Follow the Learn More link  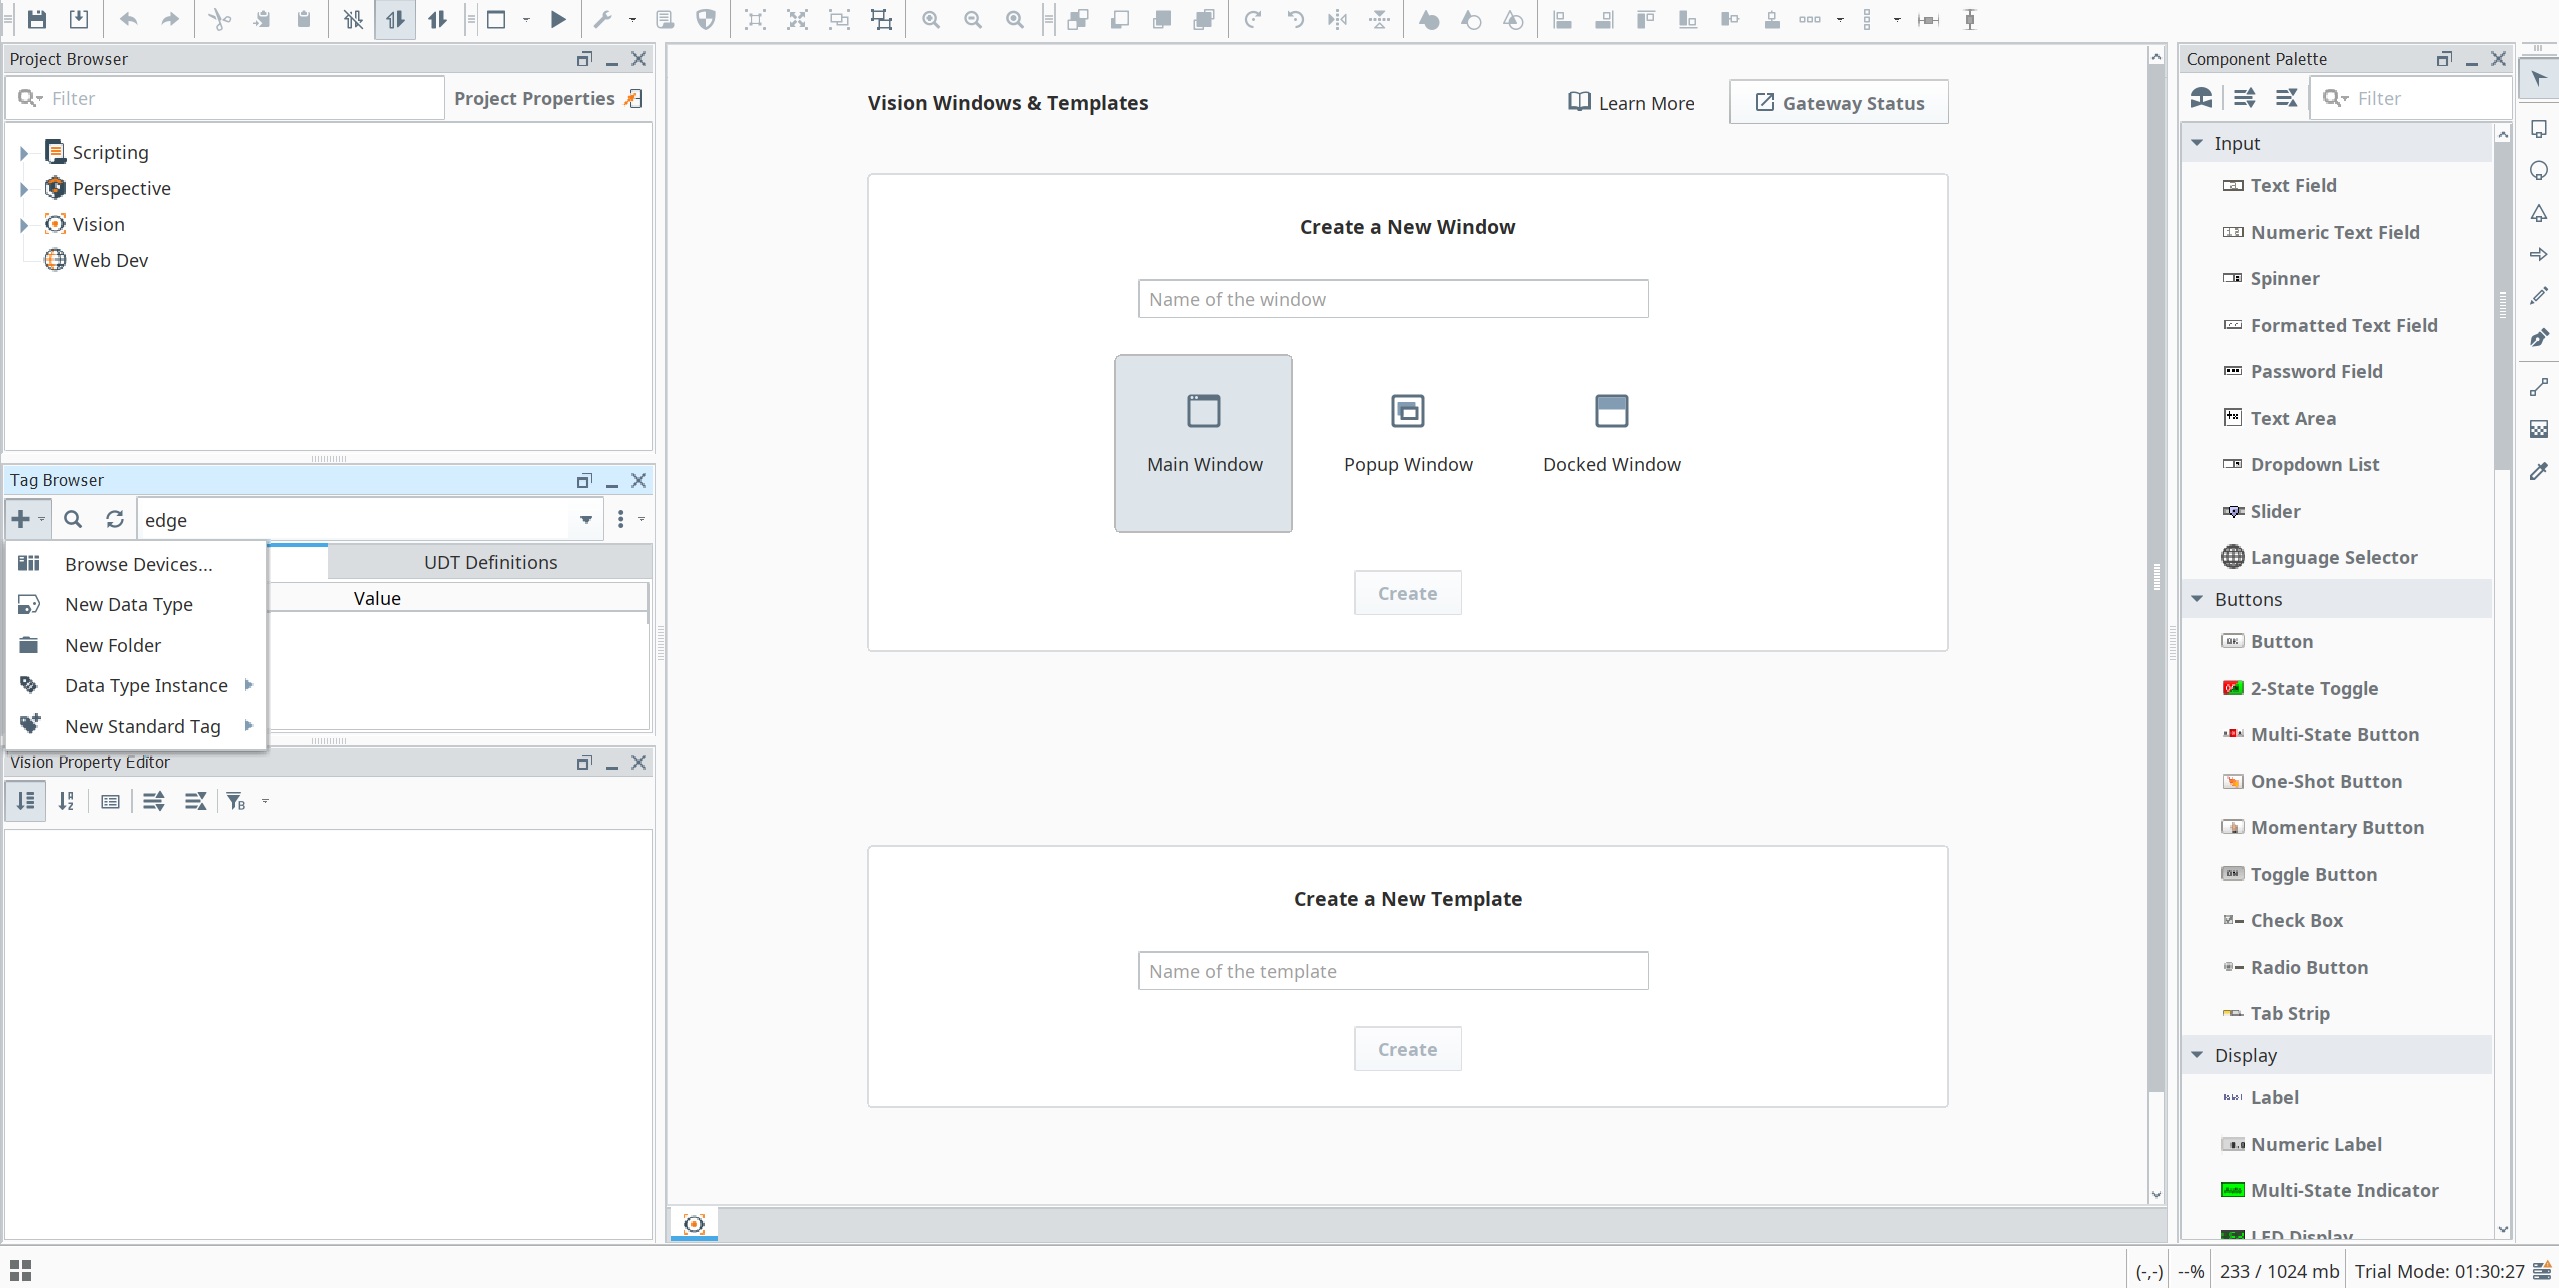tap(1631, 103)
